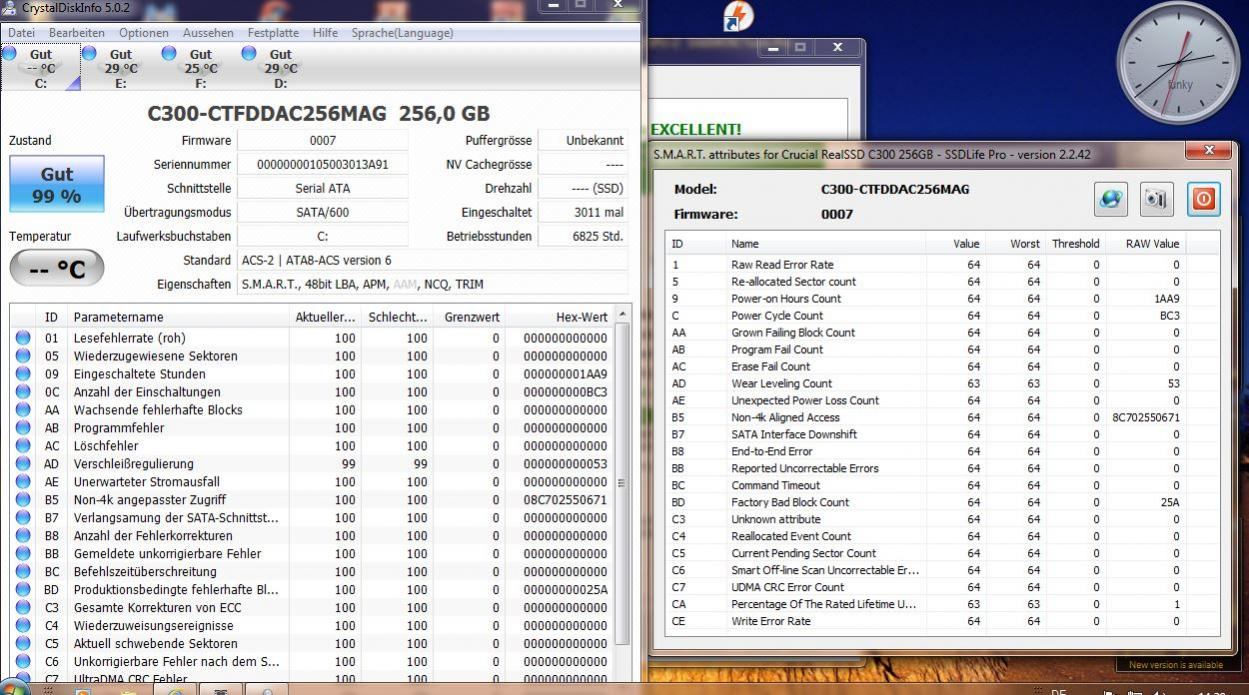Click the status circle for Non-4k angepasster Zugriff
The height and width of the screenshot is (695, 1249).
point(23,500)
